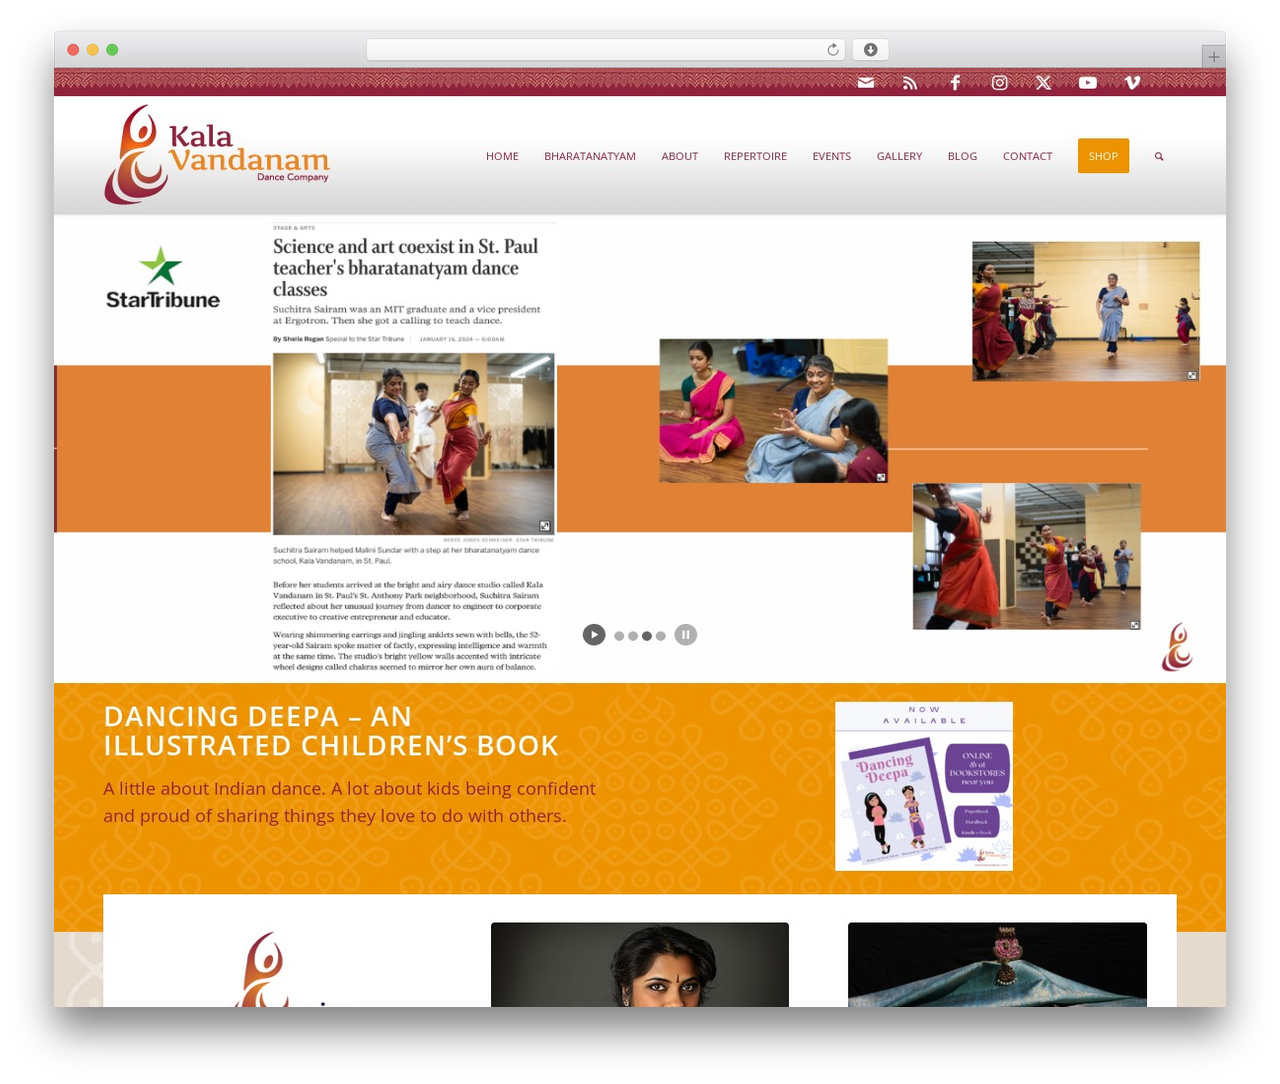Click the orange Shop button
Screen dimensions: 1280x1084
point(1103,156)
